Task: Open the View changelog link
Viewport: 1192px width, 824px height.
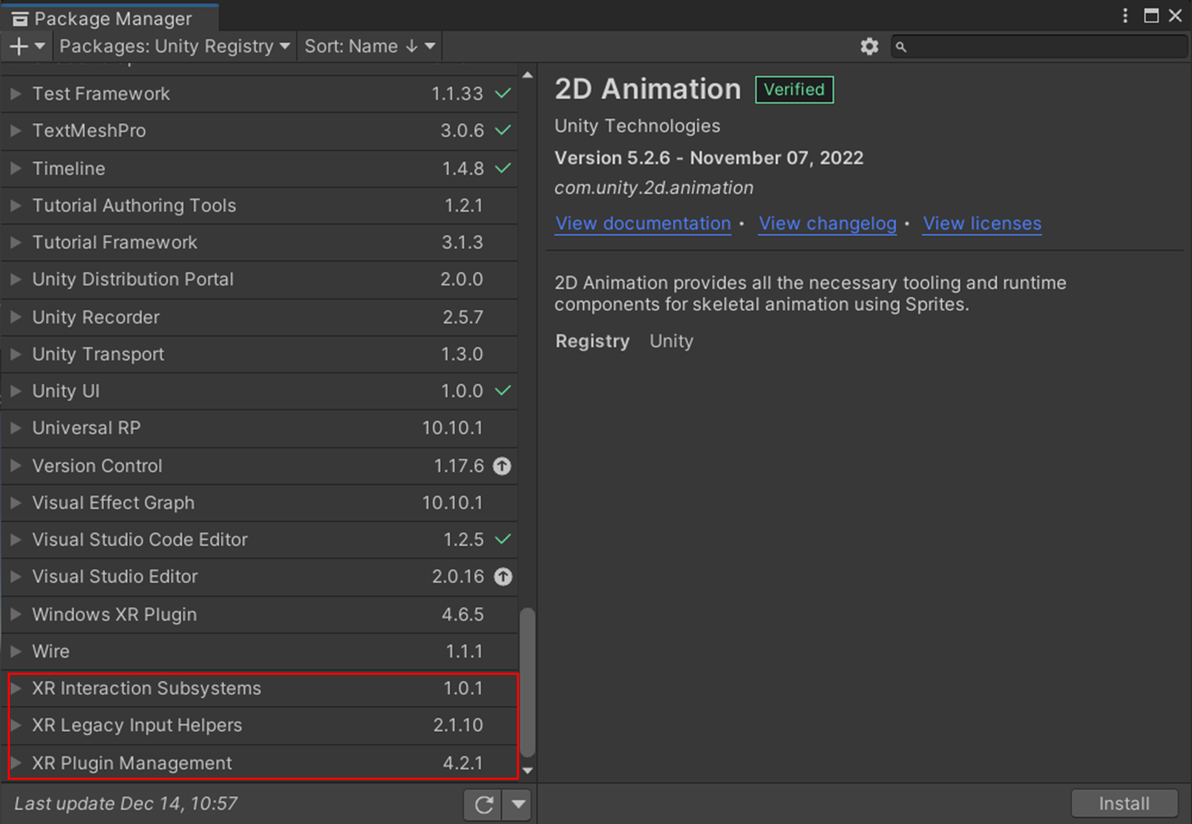Action: tap(827, 223)
